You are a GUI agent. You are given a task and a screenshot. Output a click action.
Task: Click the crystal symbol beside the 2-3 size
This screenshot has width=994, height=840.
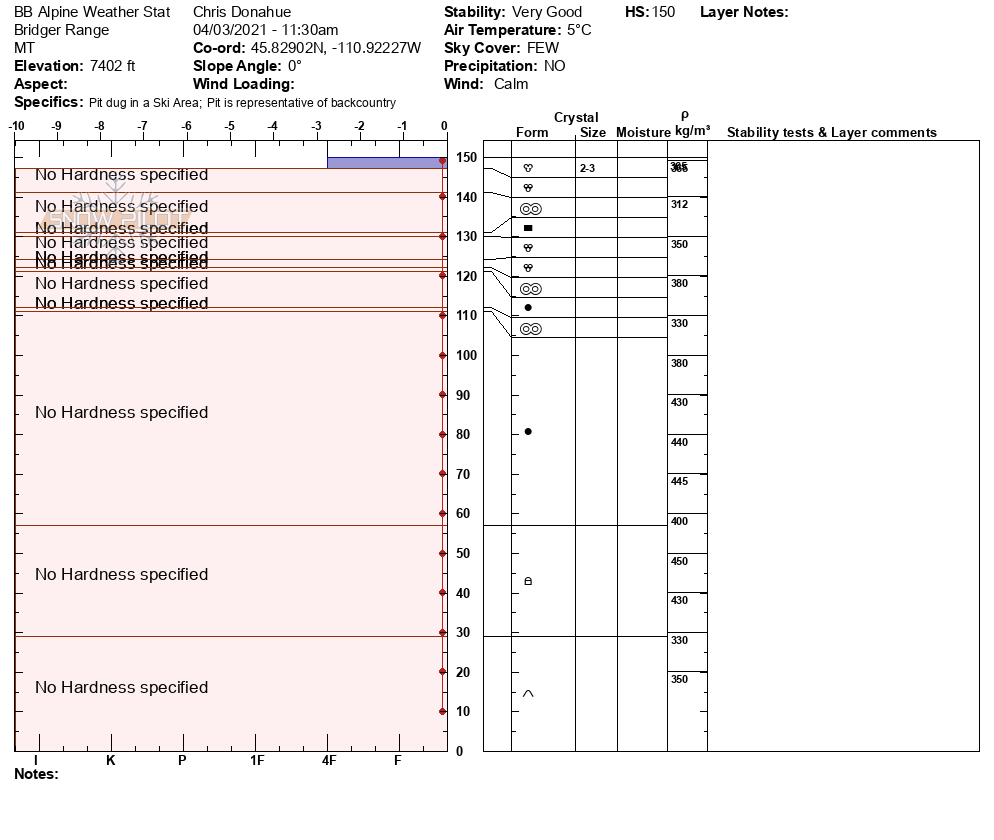pos(528,169)
